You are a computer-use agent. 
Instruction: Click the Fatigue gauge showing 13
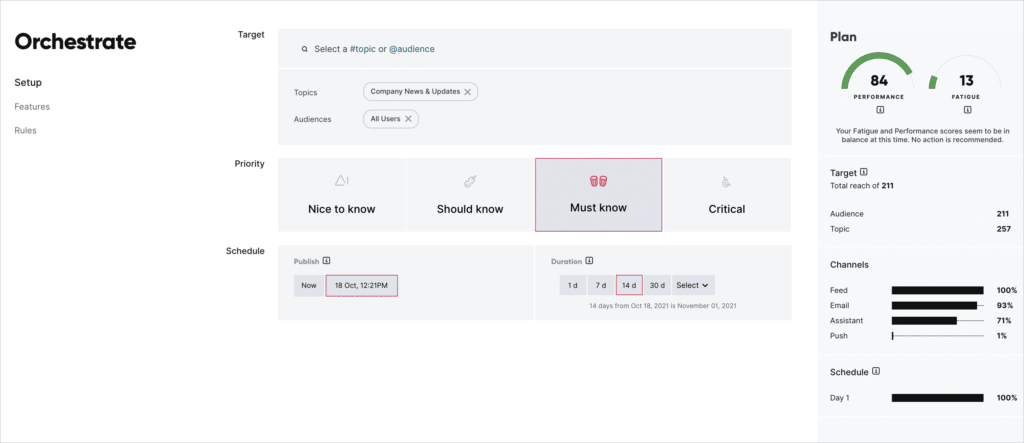pyautogui.click(x=966, y=73)
